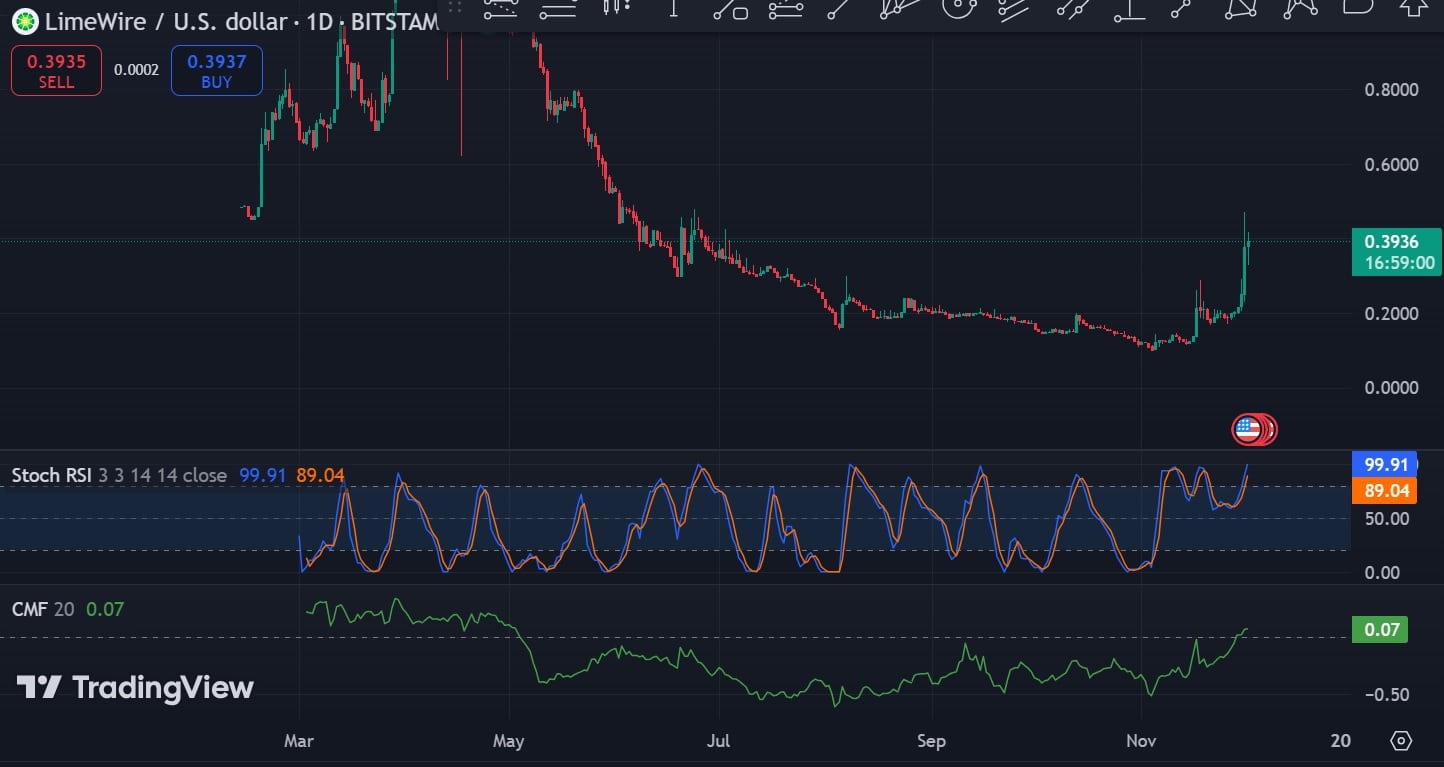
Task: Grab the floating toolbar's dotted drag handle
Action: (455, 8)
